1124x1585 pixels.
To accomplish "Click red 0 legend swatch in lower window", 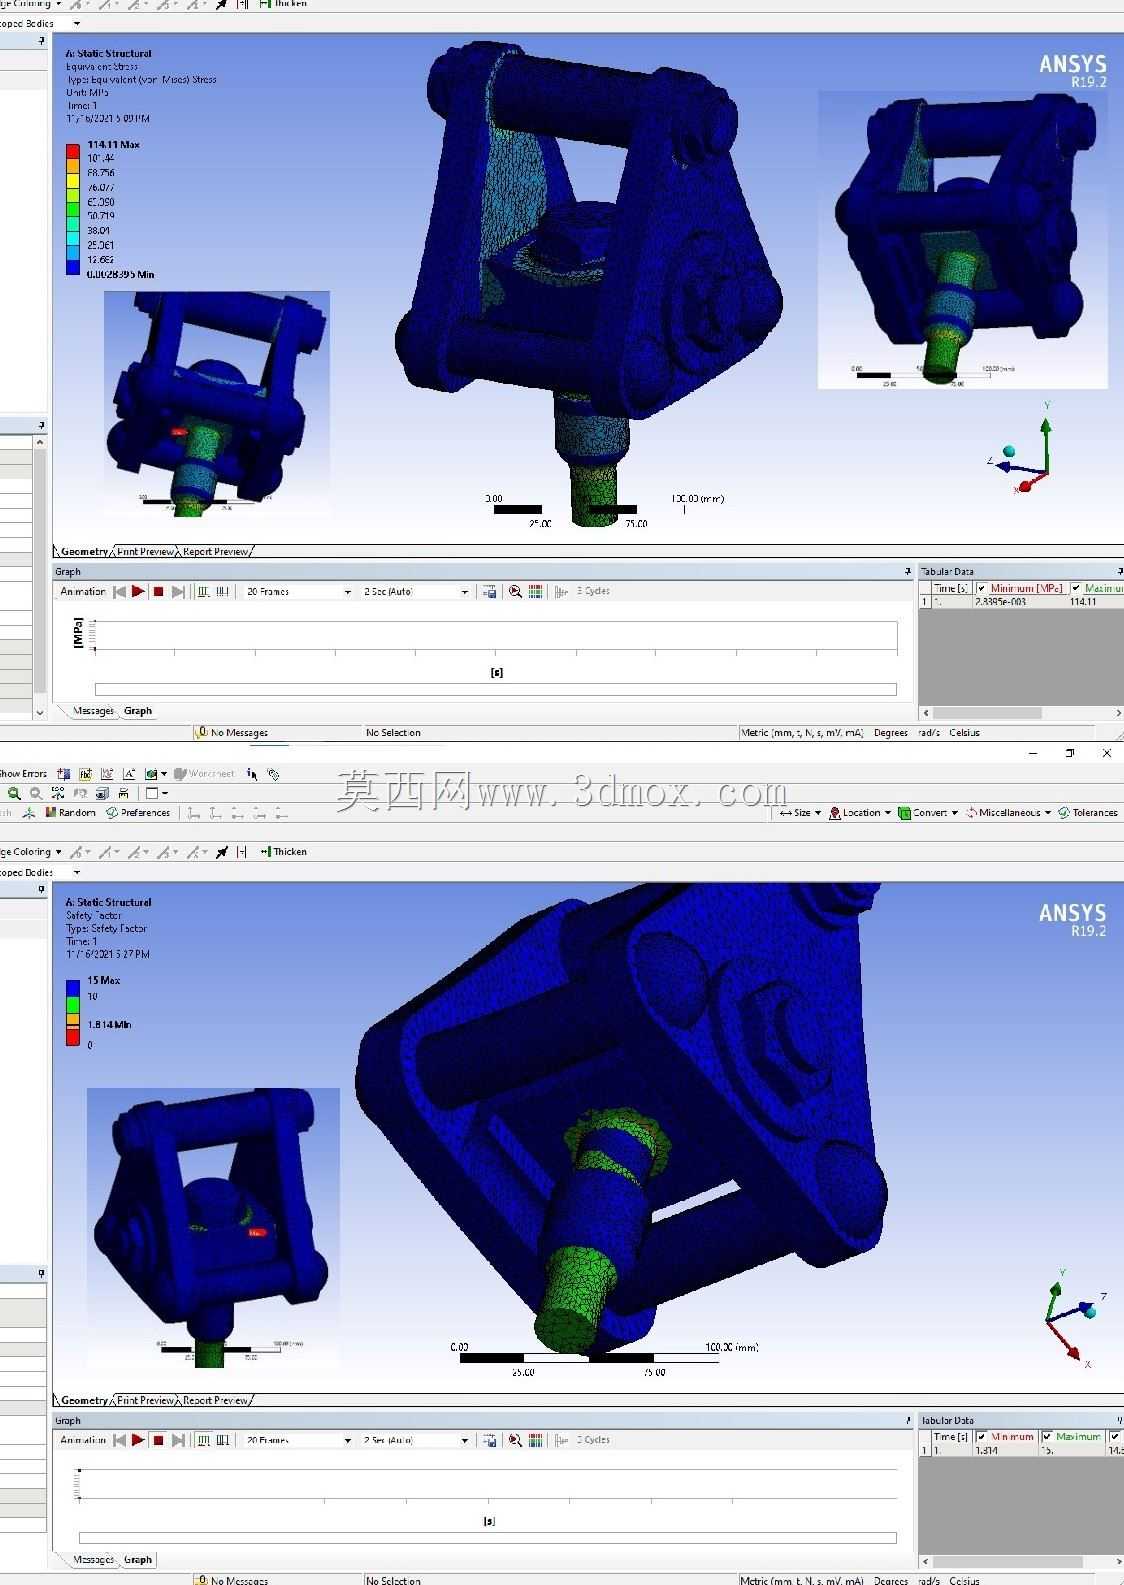I will 73,1038.
